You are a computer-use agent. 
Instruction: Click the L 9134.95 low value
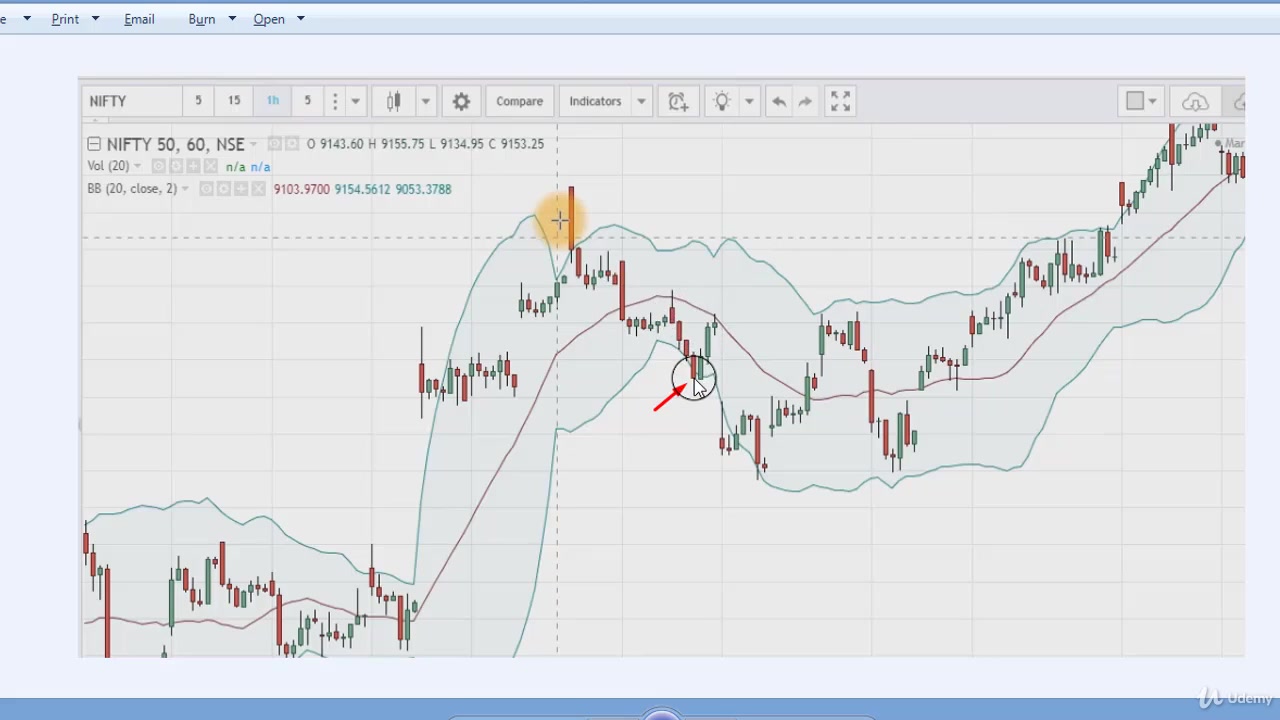click(457, 144)
